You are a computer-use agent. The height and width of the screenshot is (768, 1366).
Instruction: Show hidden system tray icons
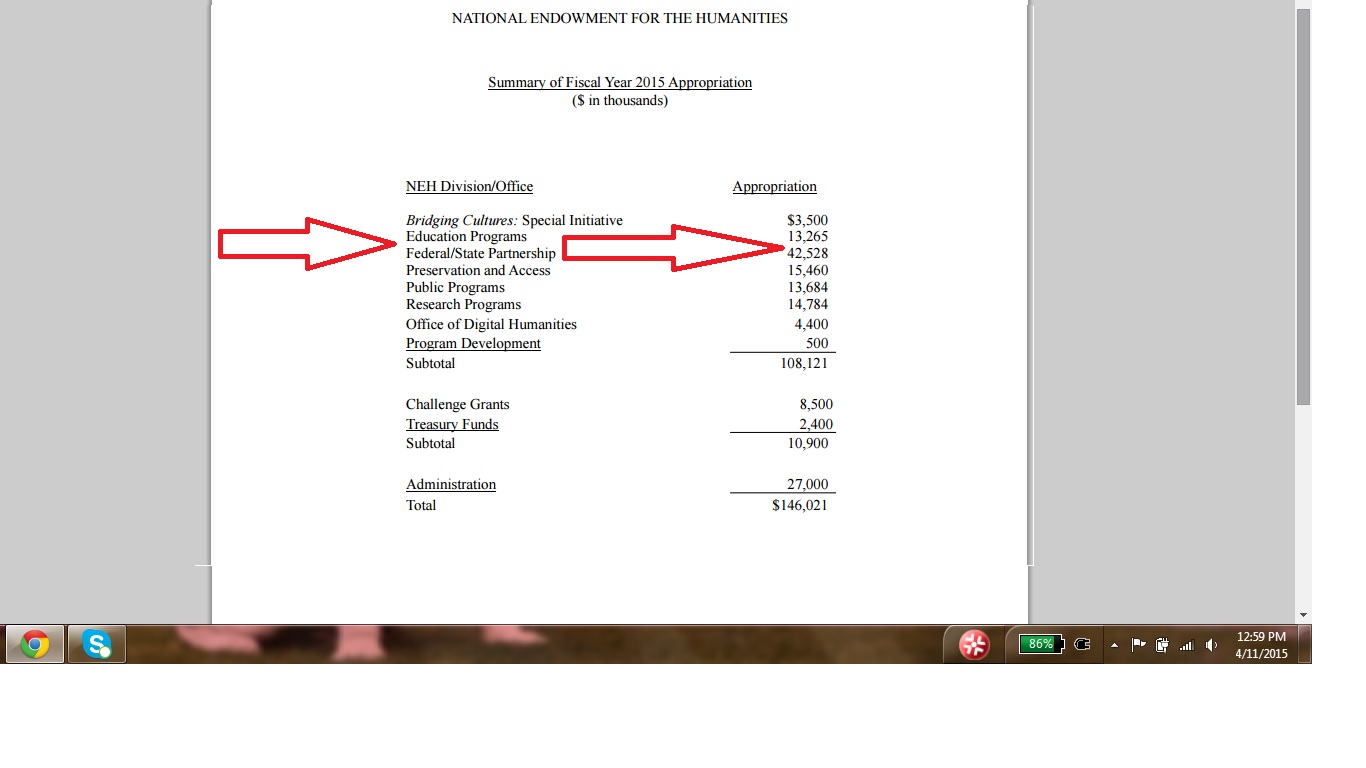click(x=1114, y=645)
